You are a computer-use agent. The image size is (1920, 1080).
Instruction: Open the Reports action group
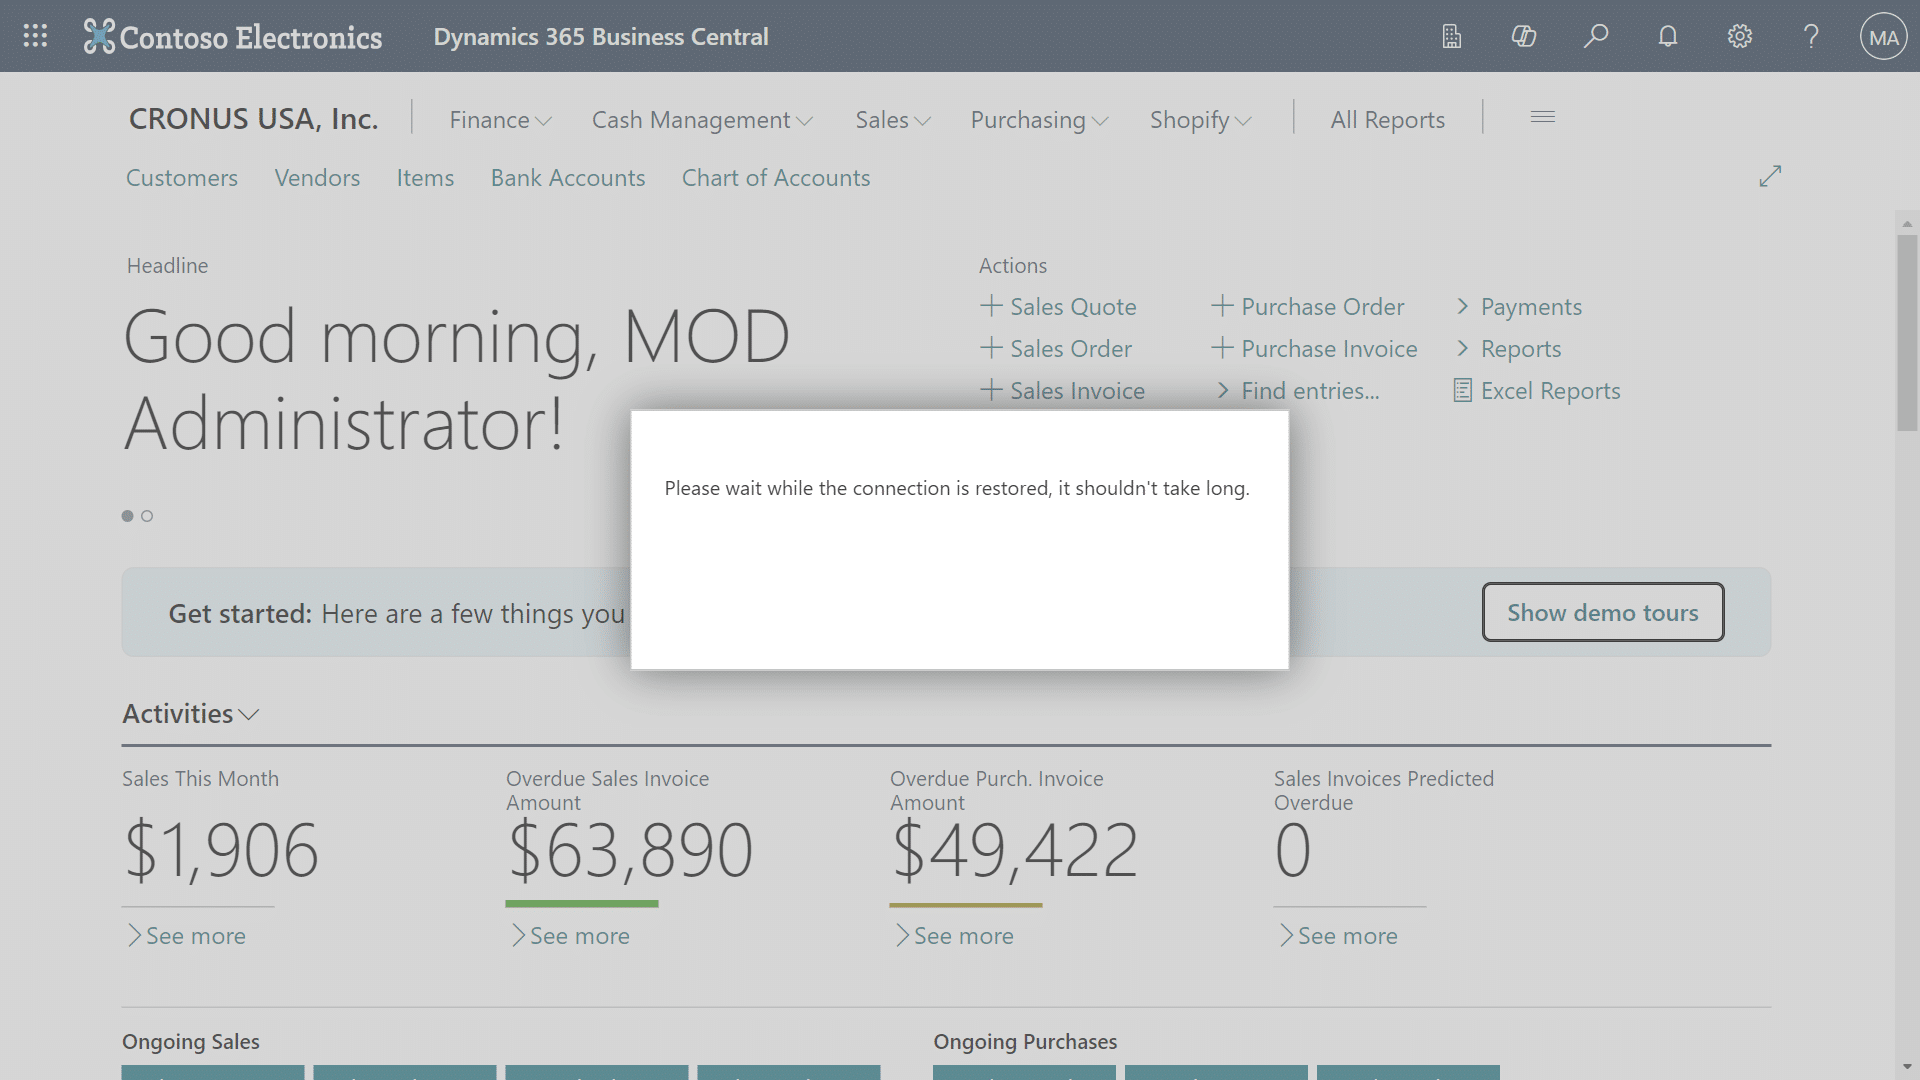point(1521,349)
